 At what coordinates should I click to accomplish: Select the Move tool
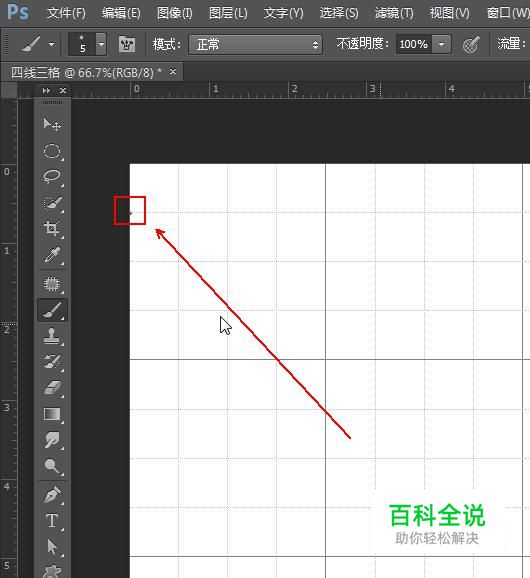52,124
